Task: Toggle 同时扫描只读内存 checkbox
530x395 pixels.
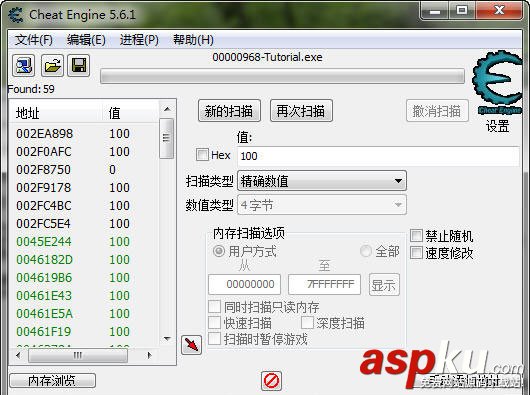Action: [215, 306]
